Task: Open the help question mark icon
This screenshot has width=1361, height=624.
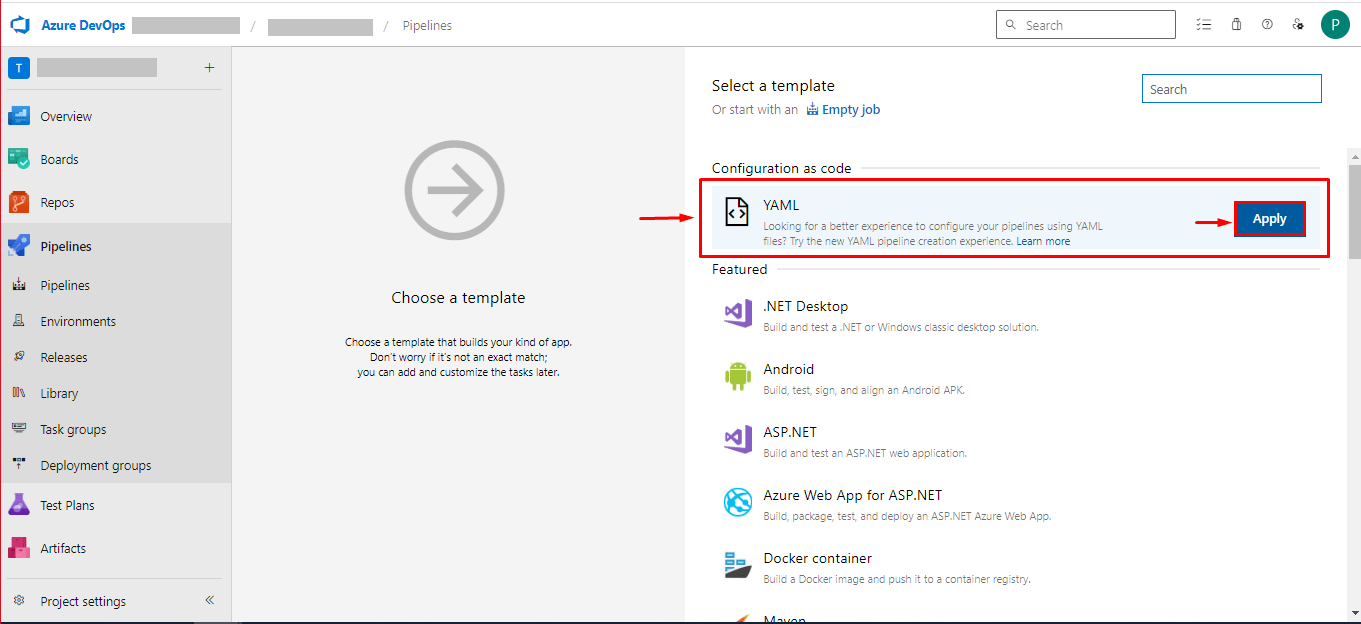Action: pos(1267,25)
